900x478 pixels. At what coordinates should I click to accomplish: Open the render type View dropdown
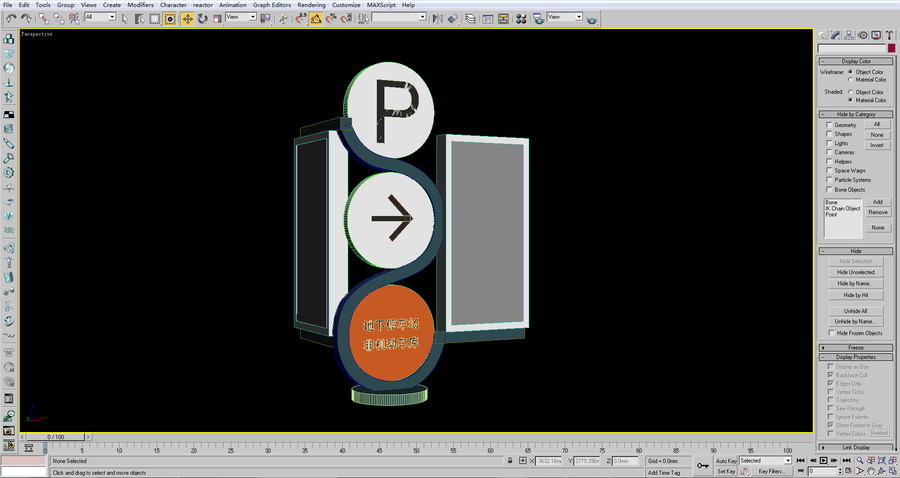point(564,17)
